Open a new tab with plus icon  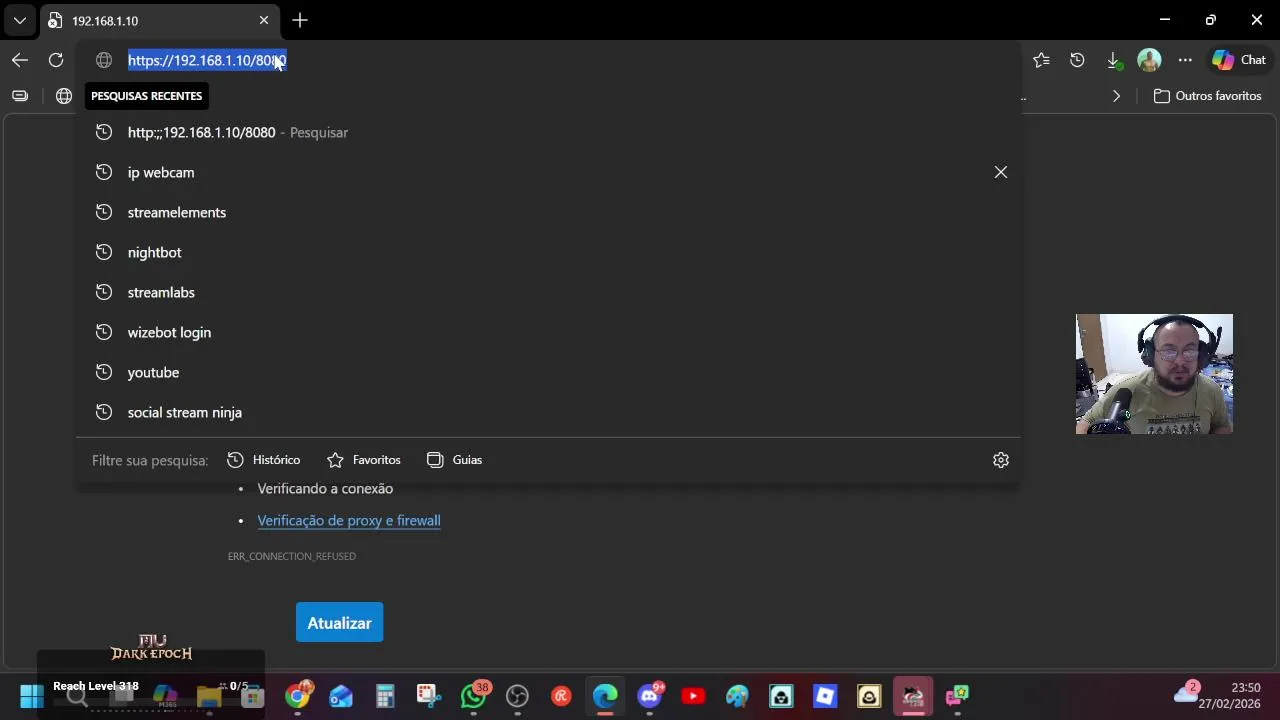[x=300, y=20]
